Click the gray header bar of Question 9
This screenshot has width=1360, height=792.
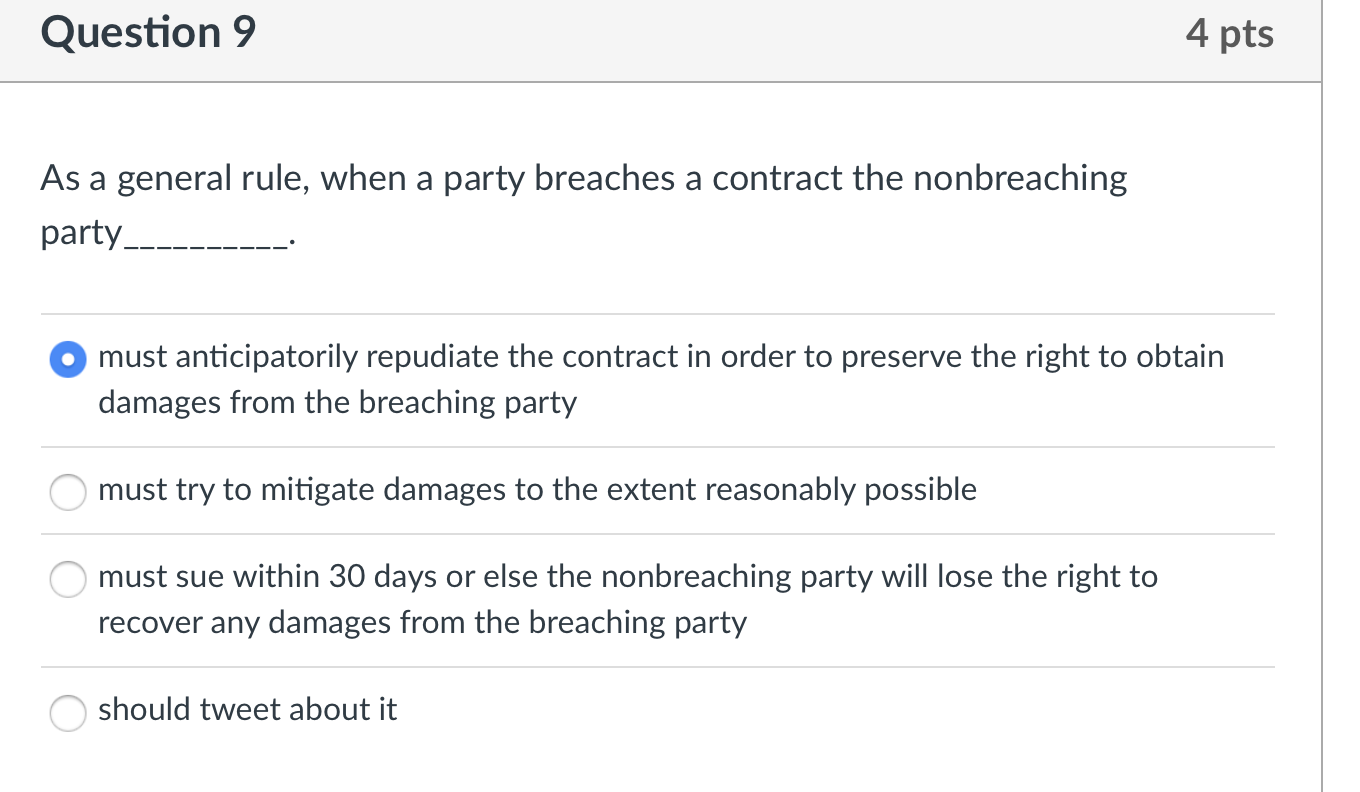[x=660, y=40]
